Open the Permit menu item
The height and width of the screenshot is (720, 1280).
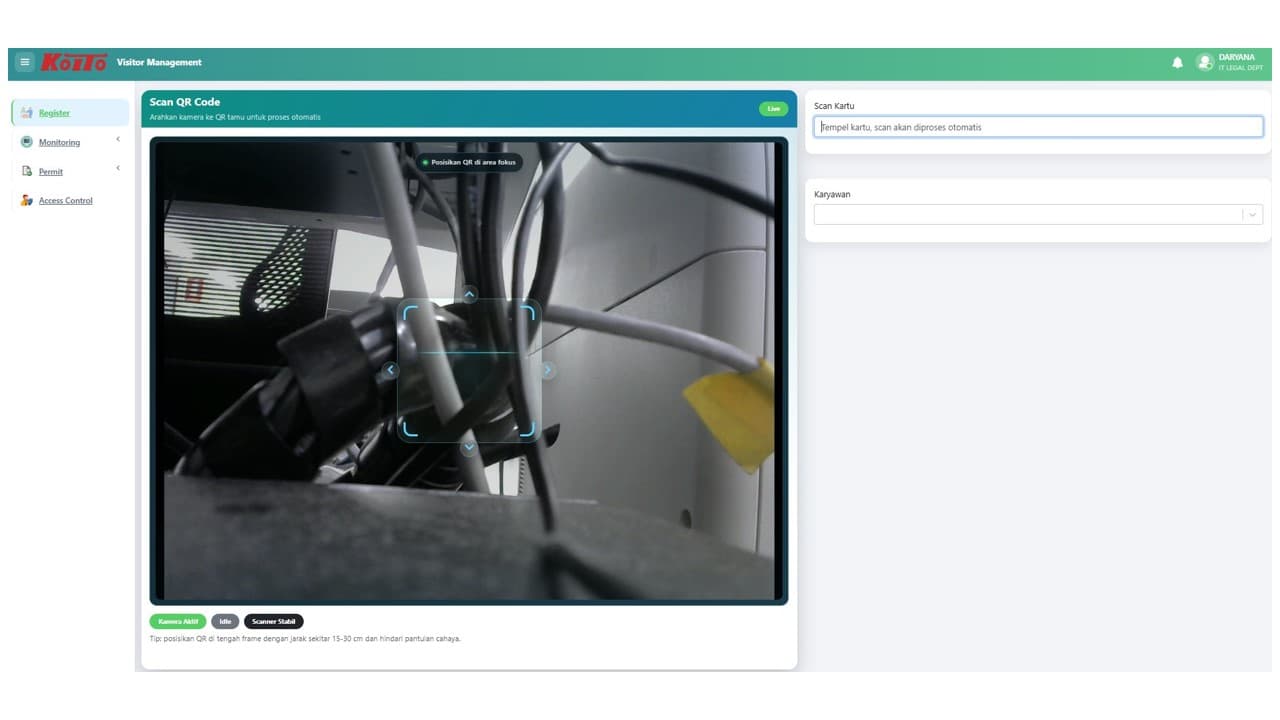[70, 171]
